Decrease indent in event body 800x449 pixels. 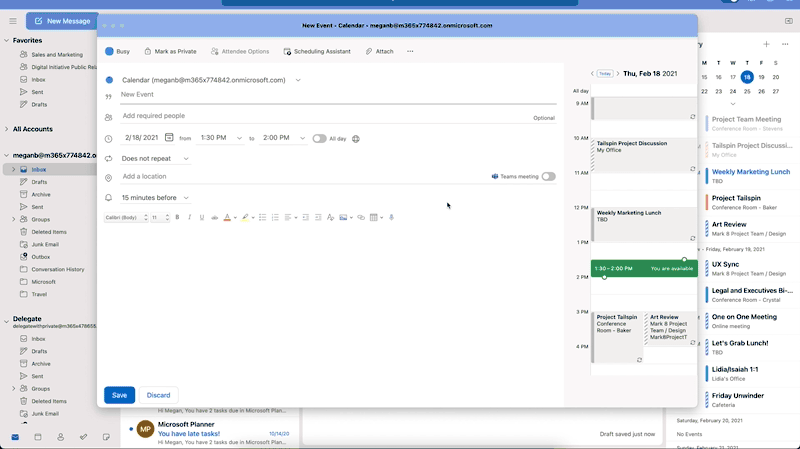pyautogui.click(x=306, y=217)
